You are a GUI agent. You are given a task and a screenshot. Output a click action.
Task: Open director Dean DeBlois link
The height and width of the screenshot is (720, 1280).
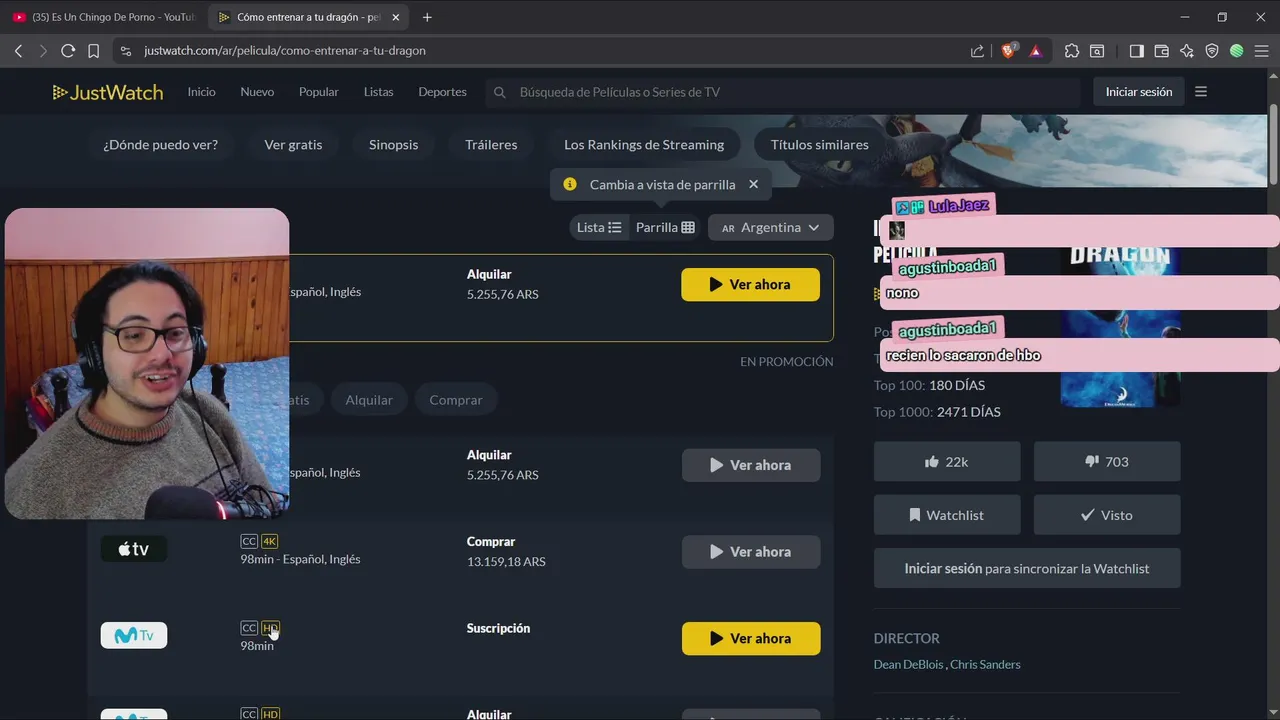[908, 664]
